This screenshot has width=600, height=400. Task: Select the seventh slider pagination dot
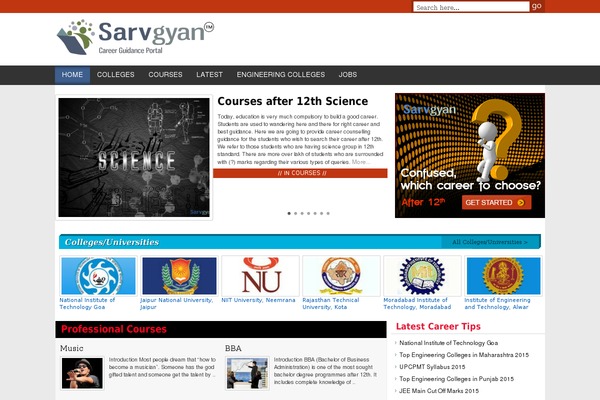[x=328, y=213]
